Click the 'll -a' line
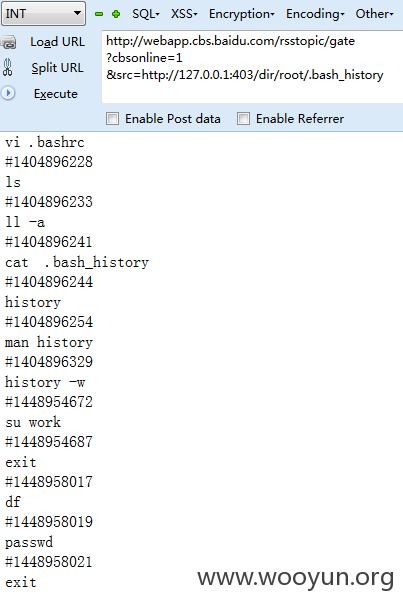 [x=25, y=222]
